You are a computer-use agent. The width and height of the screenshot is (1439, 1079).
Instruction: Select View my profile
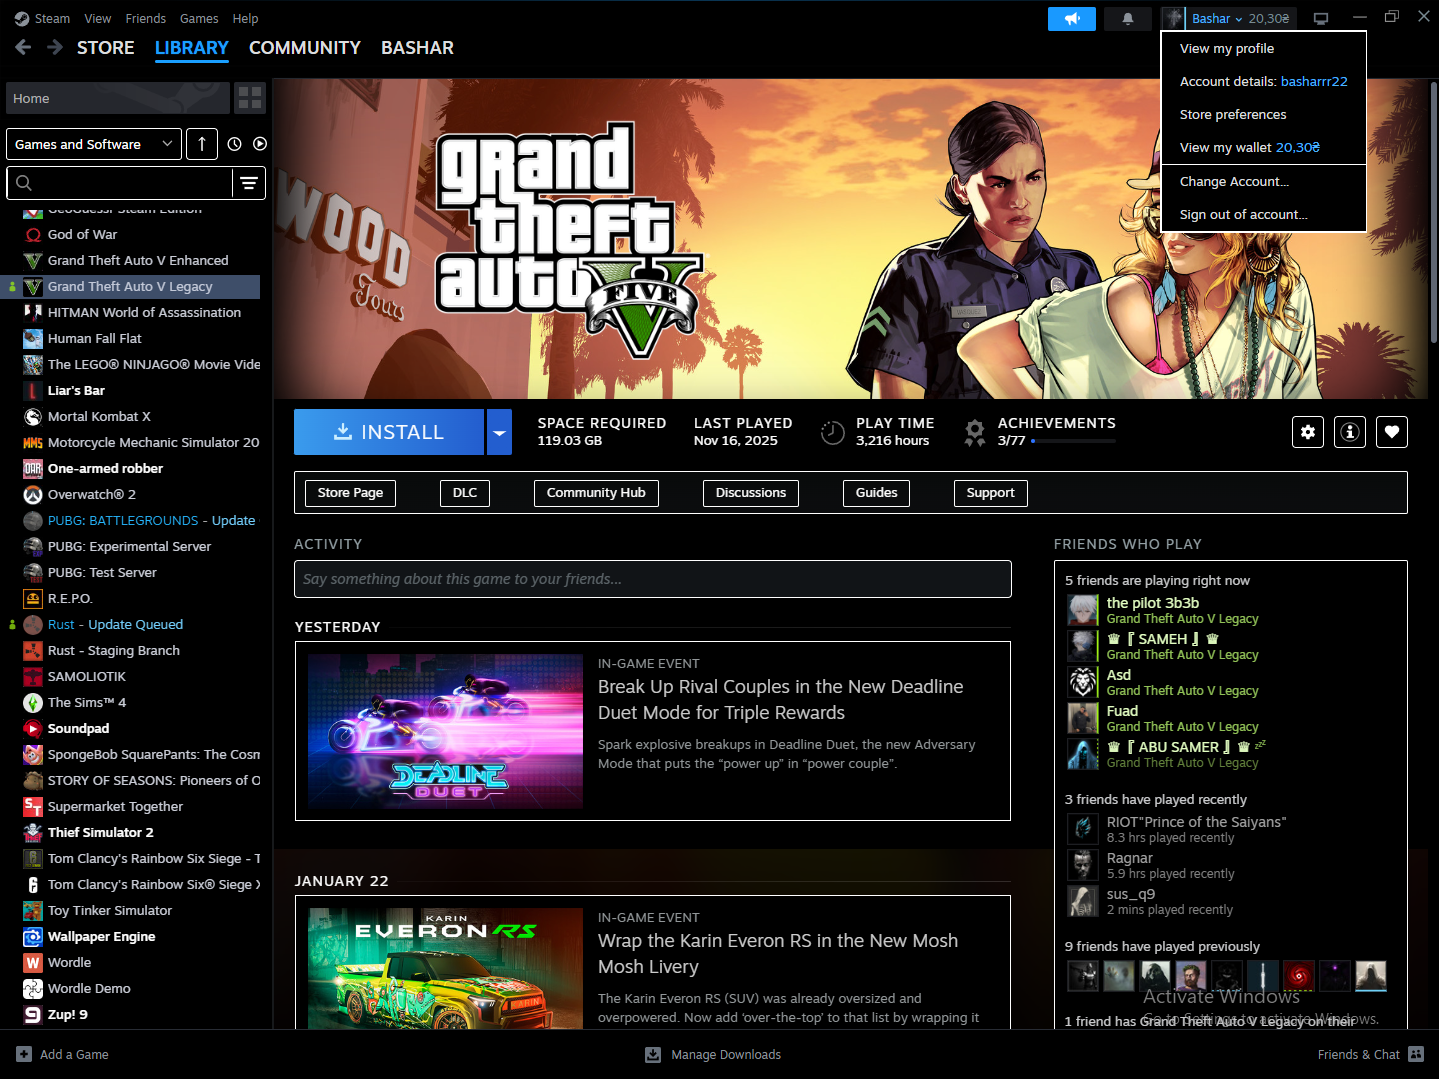point(1264,48)
